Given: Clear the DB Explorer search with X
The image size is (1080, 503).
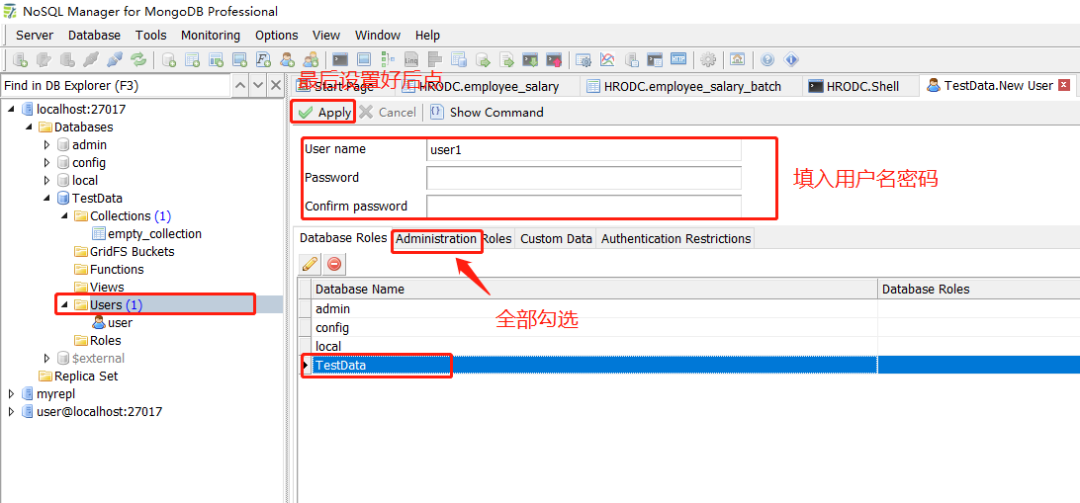Looking at the screenshot, I should 275,85.
